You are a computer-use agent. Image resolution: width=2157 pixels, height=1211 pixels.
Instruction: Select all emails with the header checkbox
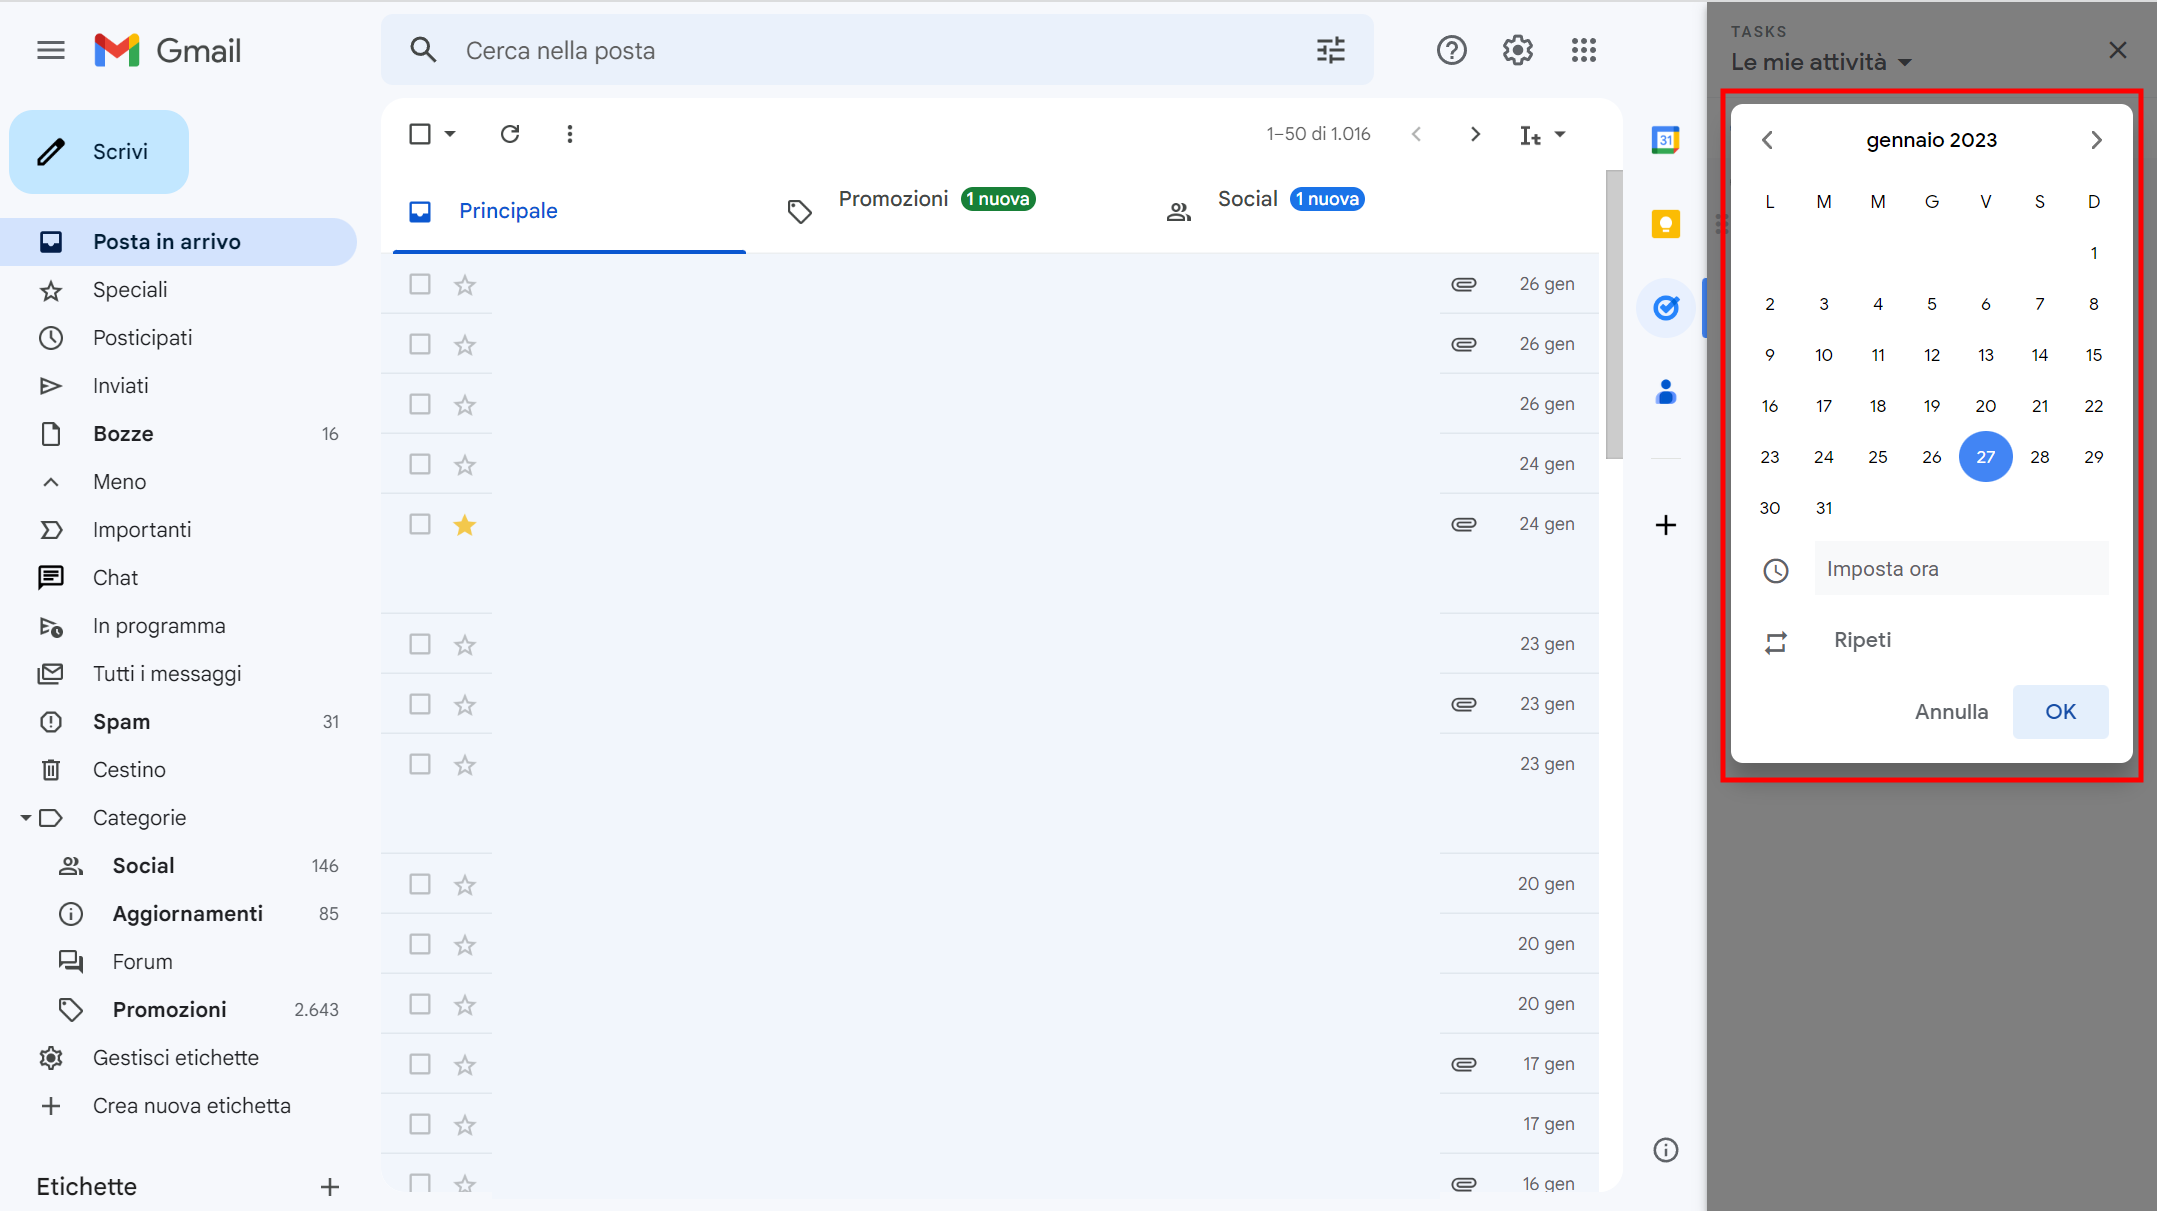coord(420,133)
